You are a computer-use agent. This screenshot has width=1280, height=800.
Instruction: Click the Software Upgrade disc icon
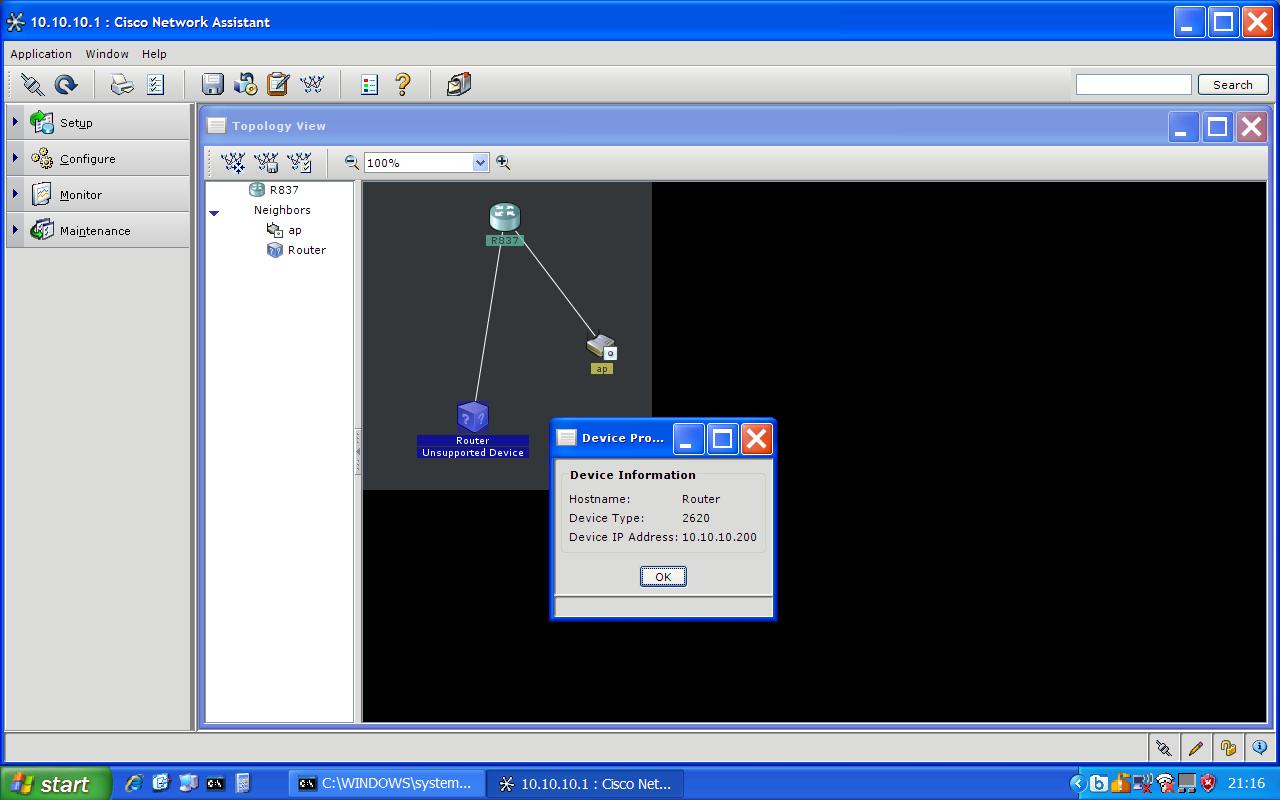[245, 85]
